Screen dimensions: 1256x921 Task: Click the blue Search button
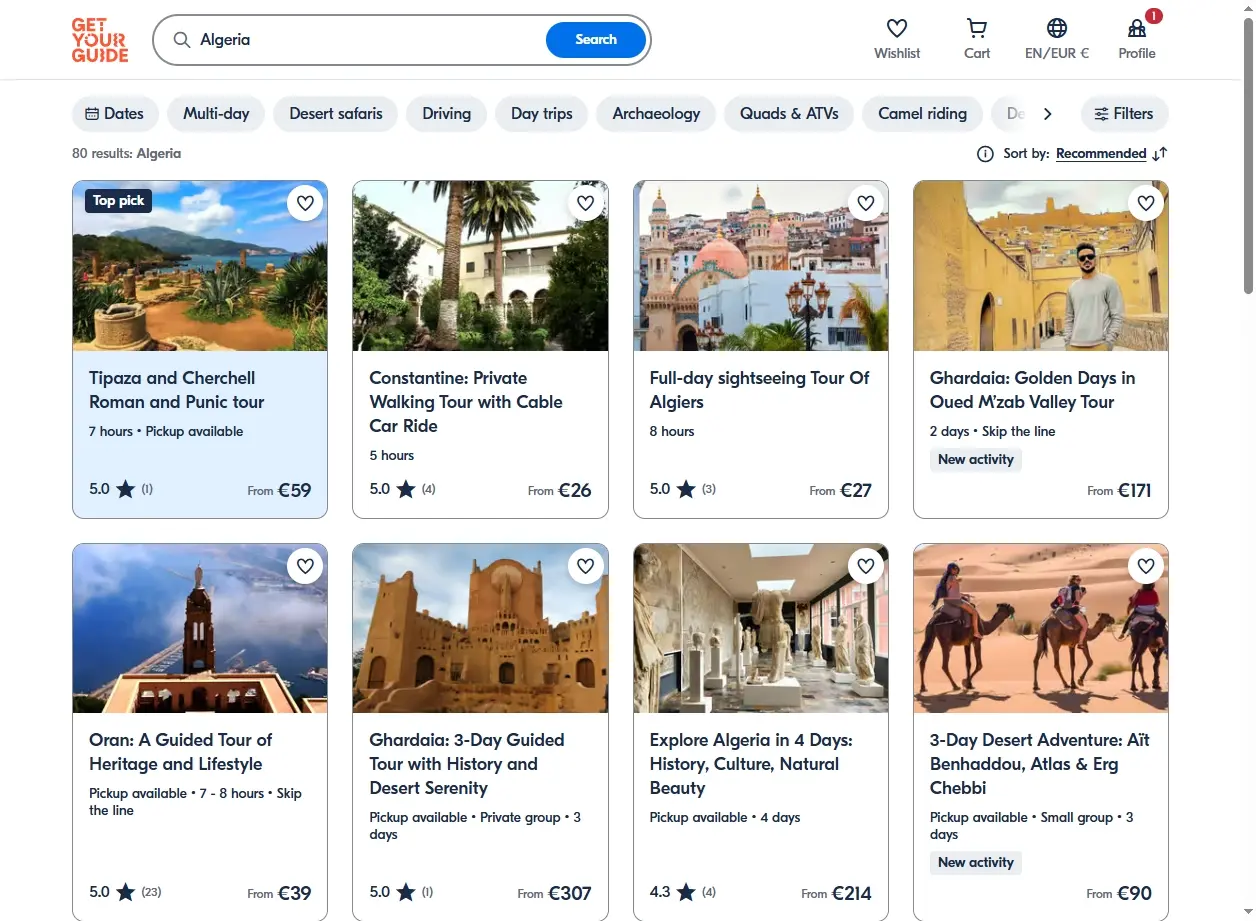(596, 40)
